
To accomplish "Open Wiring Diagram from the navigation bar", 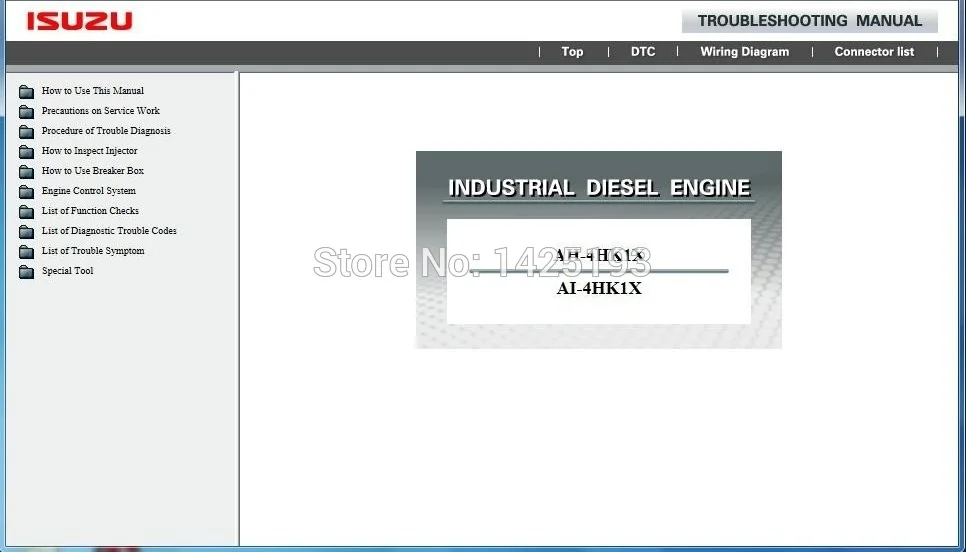I will (x=744, y=52).
